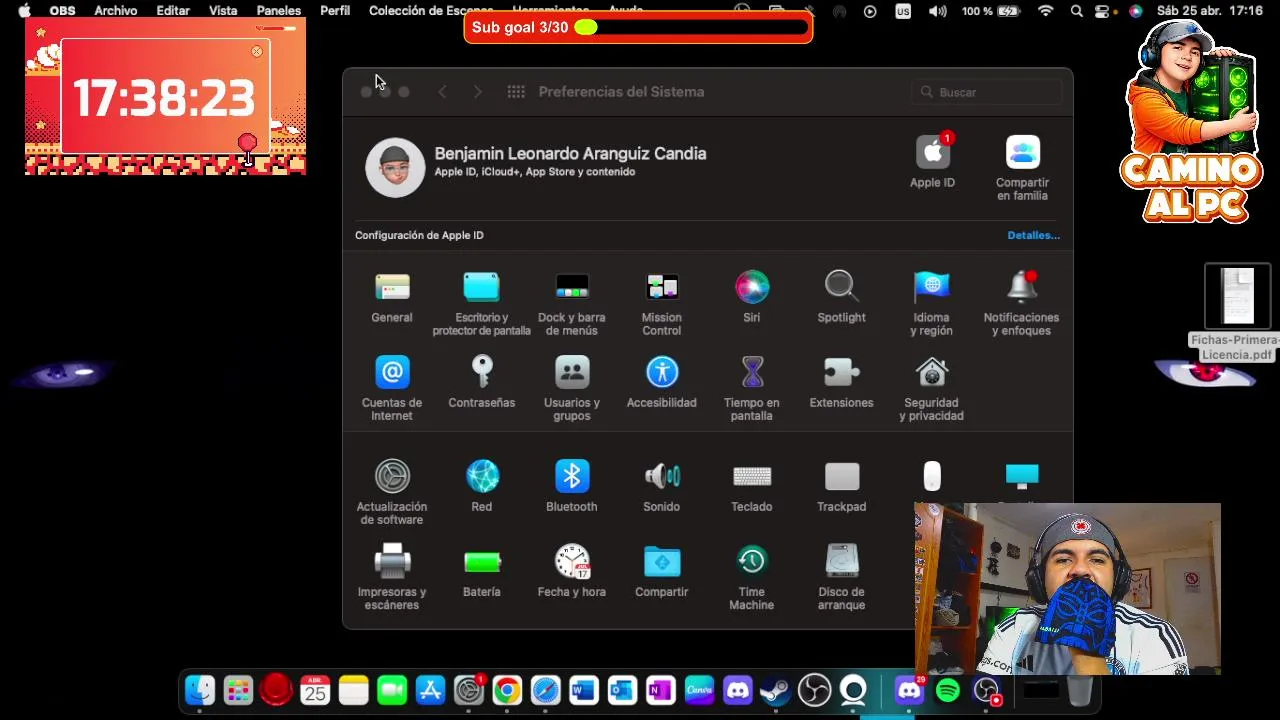1280x720 pixels.
Task: Open the Contraseñas pane
Action: 482,382
